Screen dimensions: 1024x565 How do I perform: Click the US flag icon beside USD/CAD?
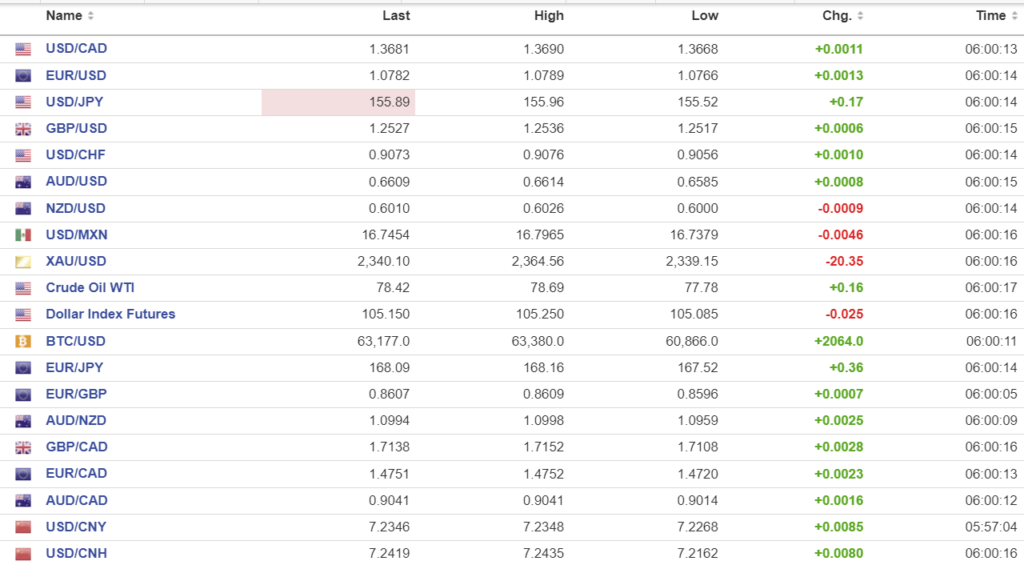(23, 49)
